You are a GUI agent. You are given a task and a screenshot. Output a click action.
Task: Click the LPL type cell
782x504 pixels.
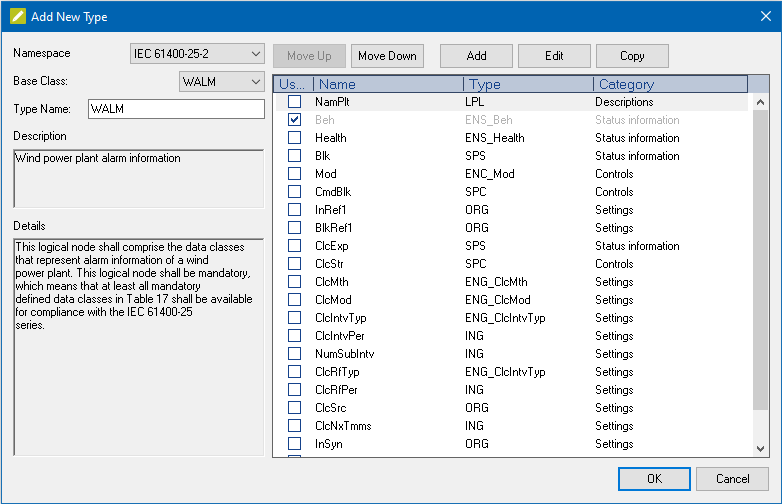474,102
